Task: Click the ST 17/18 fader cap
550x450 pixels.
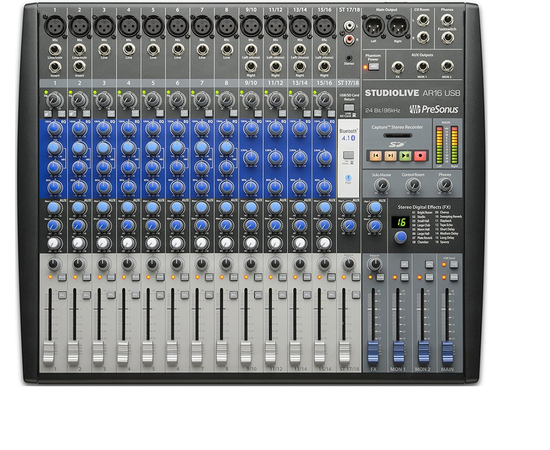Action: pyautogui.click(x=344, y=353)
